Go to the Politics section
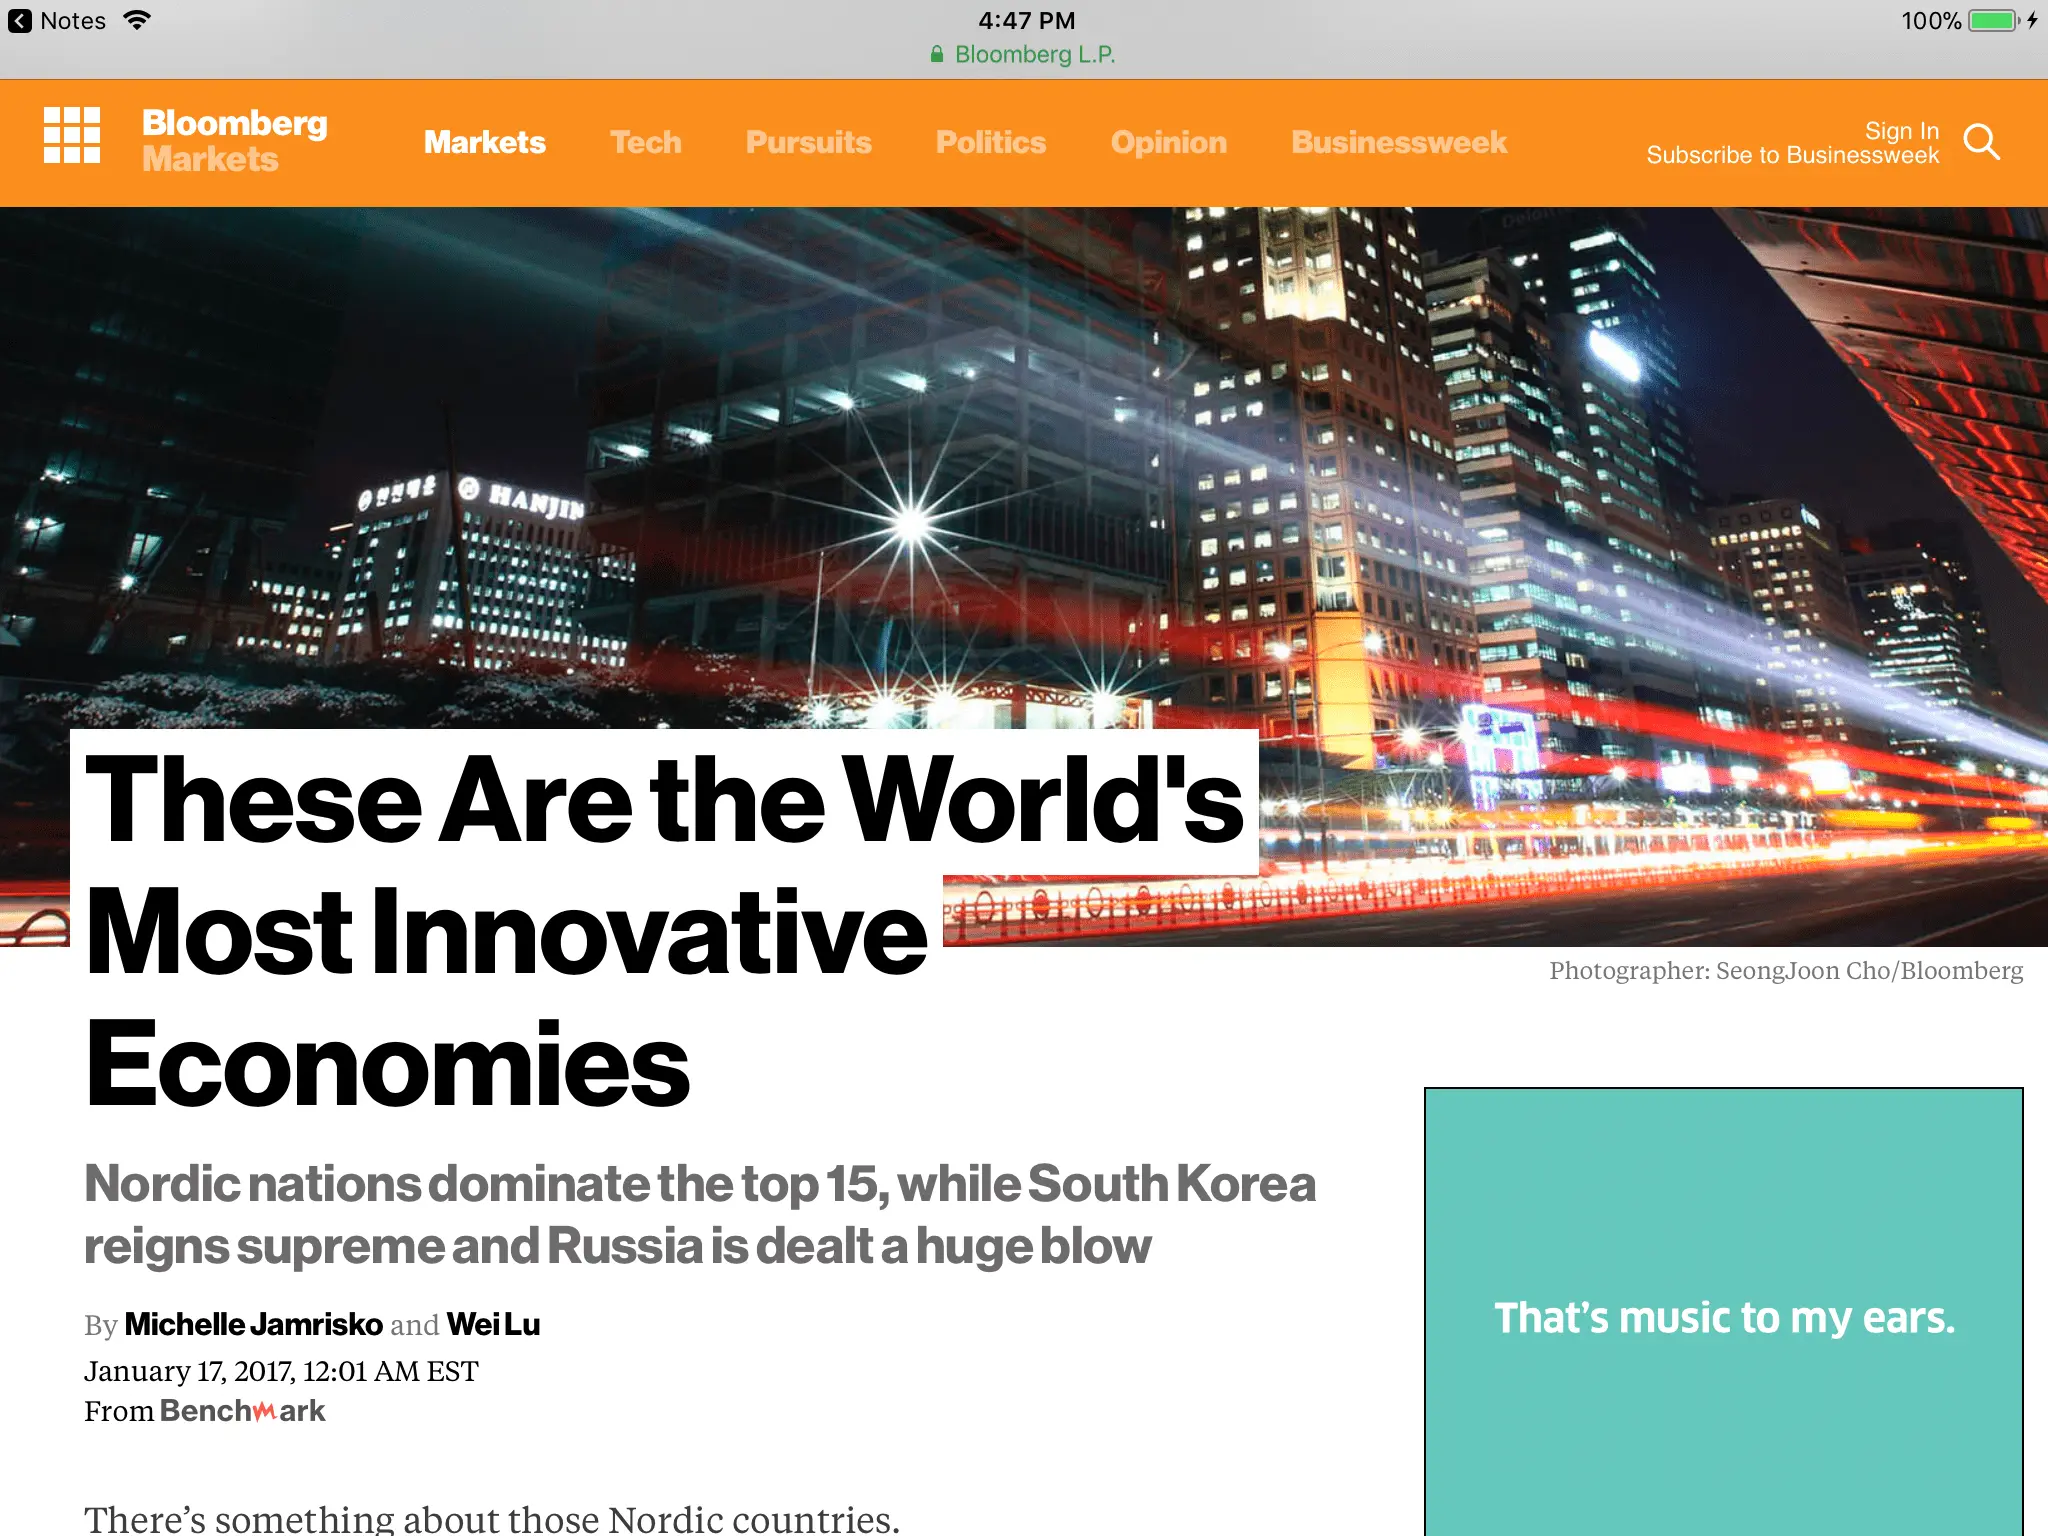This screenshot has width=2048, height=1536. (x=991, y=142)
